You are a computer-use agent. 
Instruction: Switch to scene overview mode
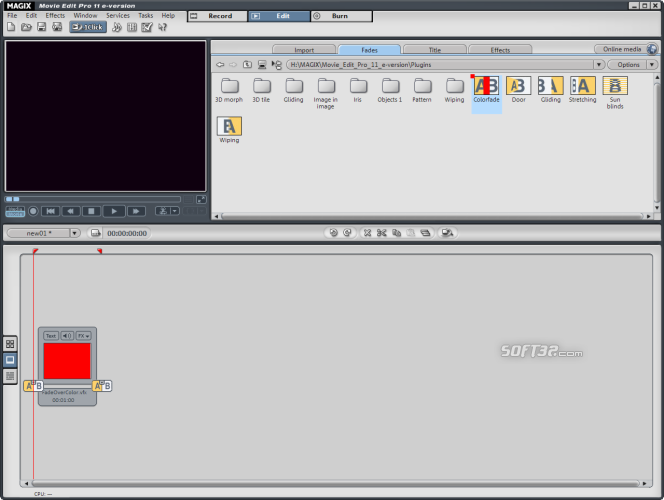(x=10, y=344)
